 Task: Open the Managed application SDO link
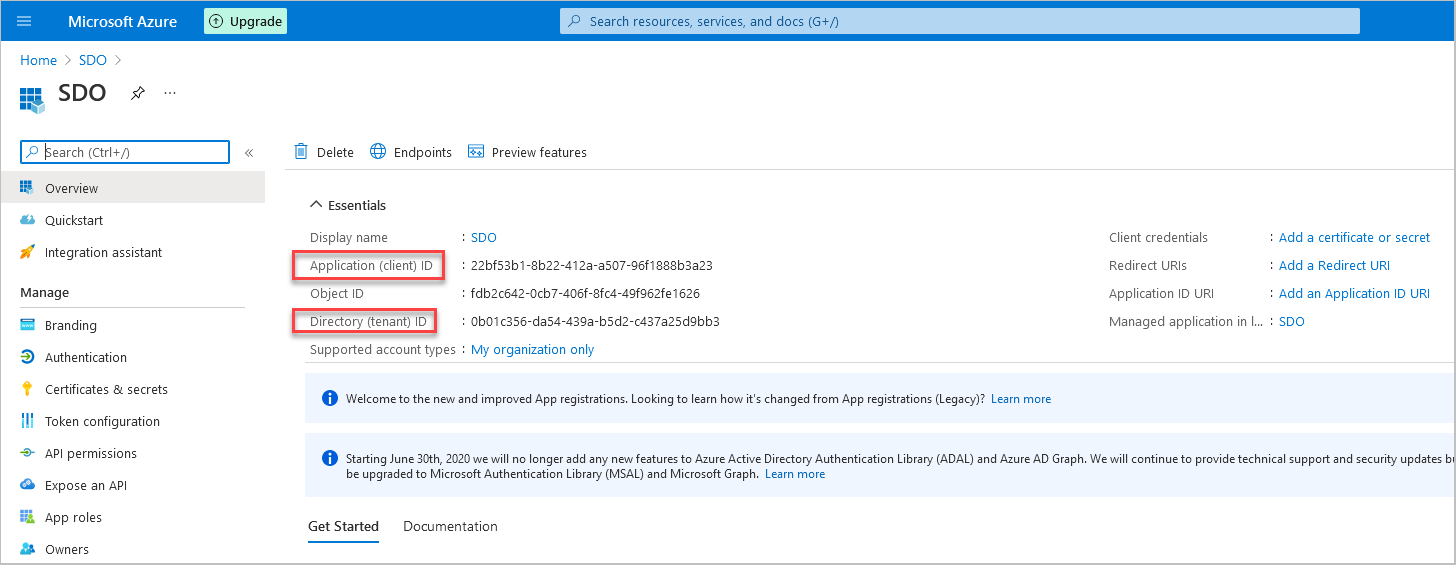[x=1292, y=321]
